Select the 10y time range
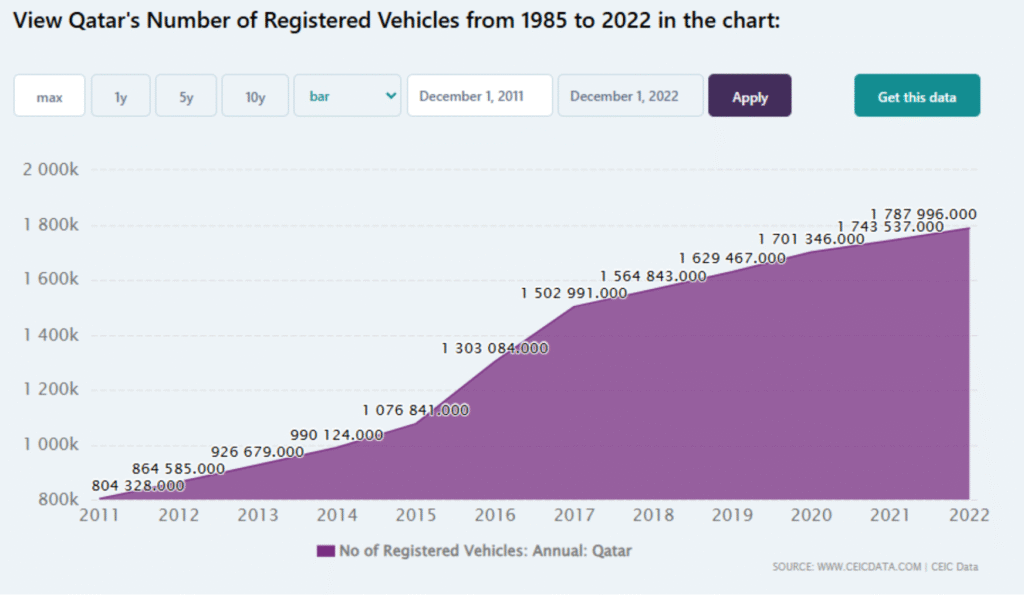This screenshot has width=1024, height=595. tap(255, 96)
